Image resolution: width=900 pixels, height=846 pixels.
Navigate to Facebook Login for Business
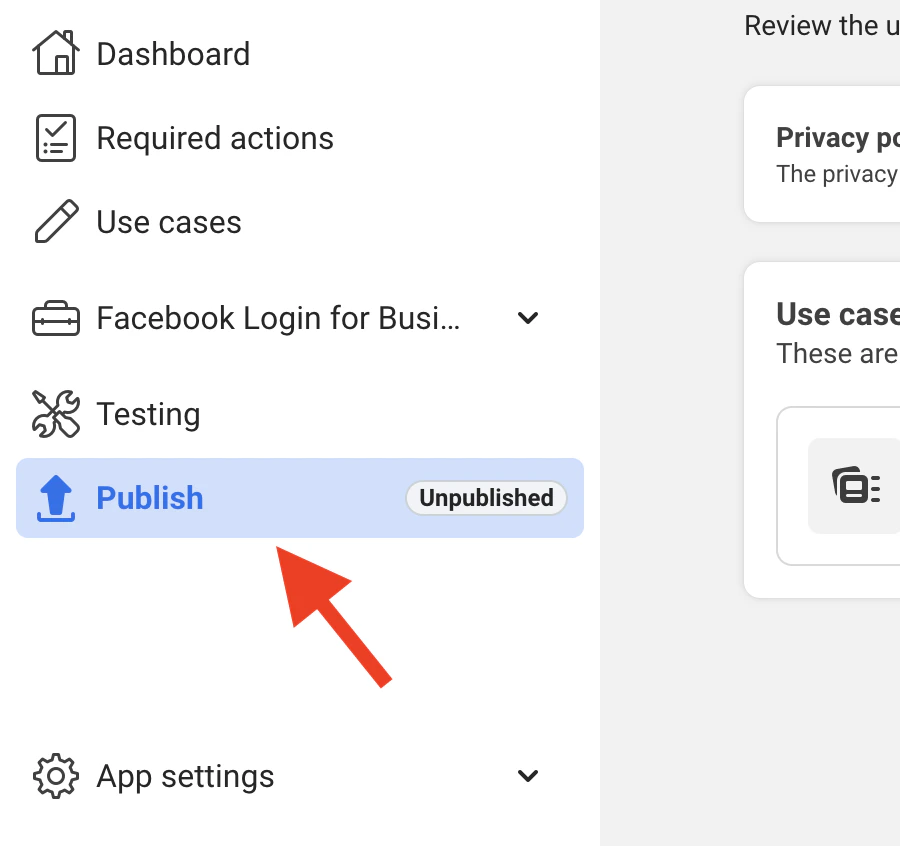click(x=277, y=317)
